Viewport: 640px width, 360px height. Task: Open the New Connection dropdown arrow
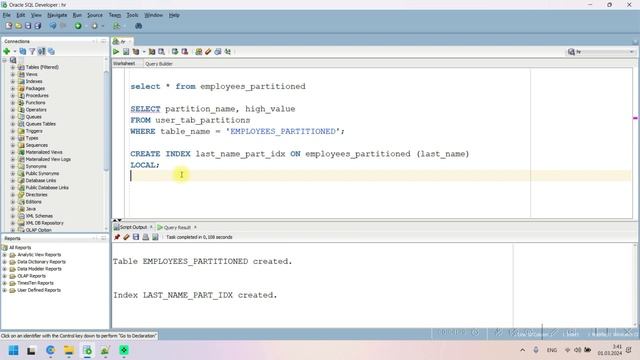pos(14,51)
